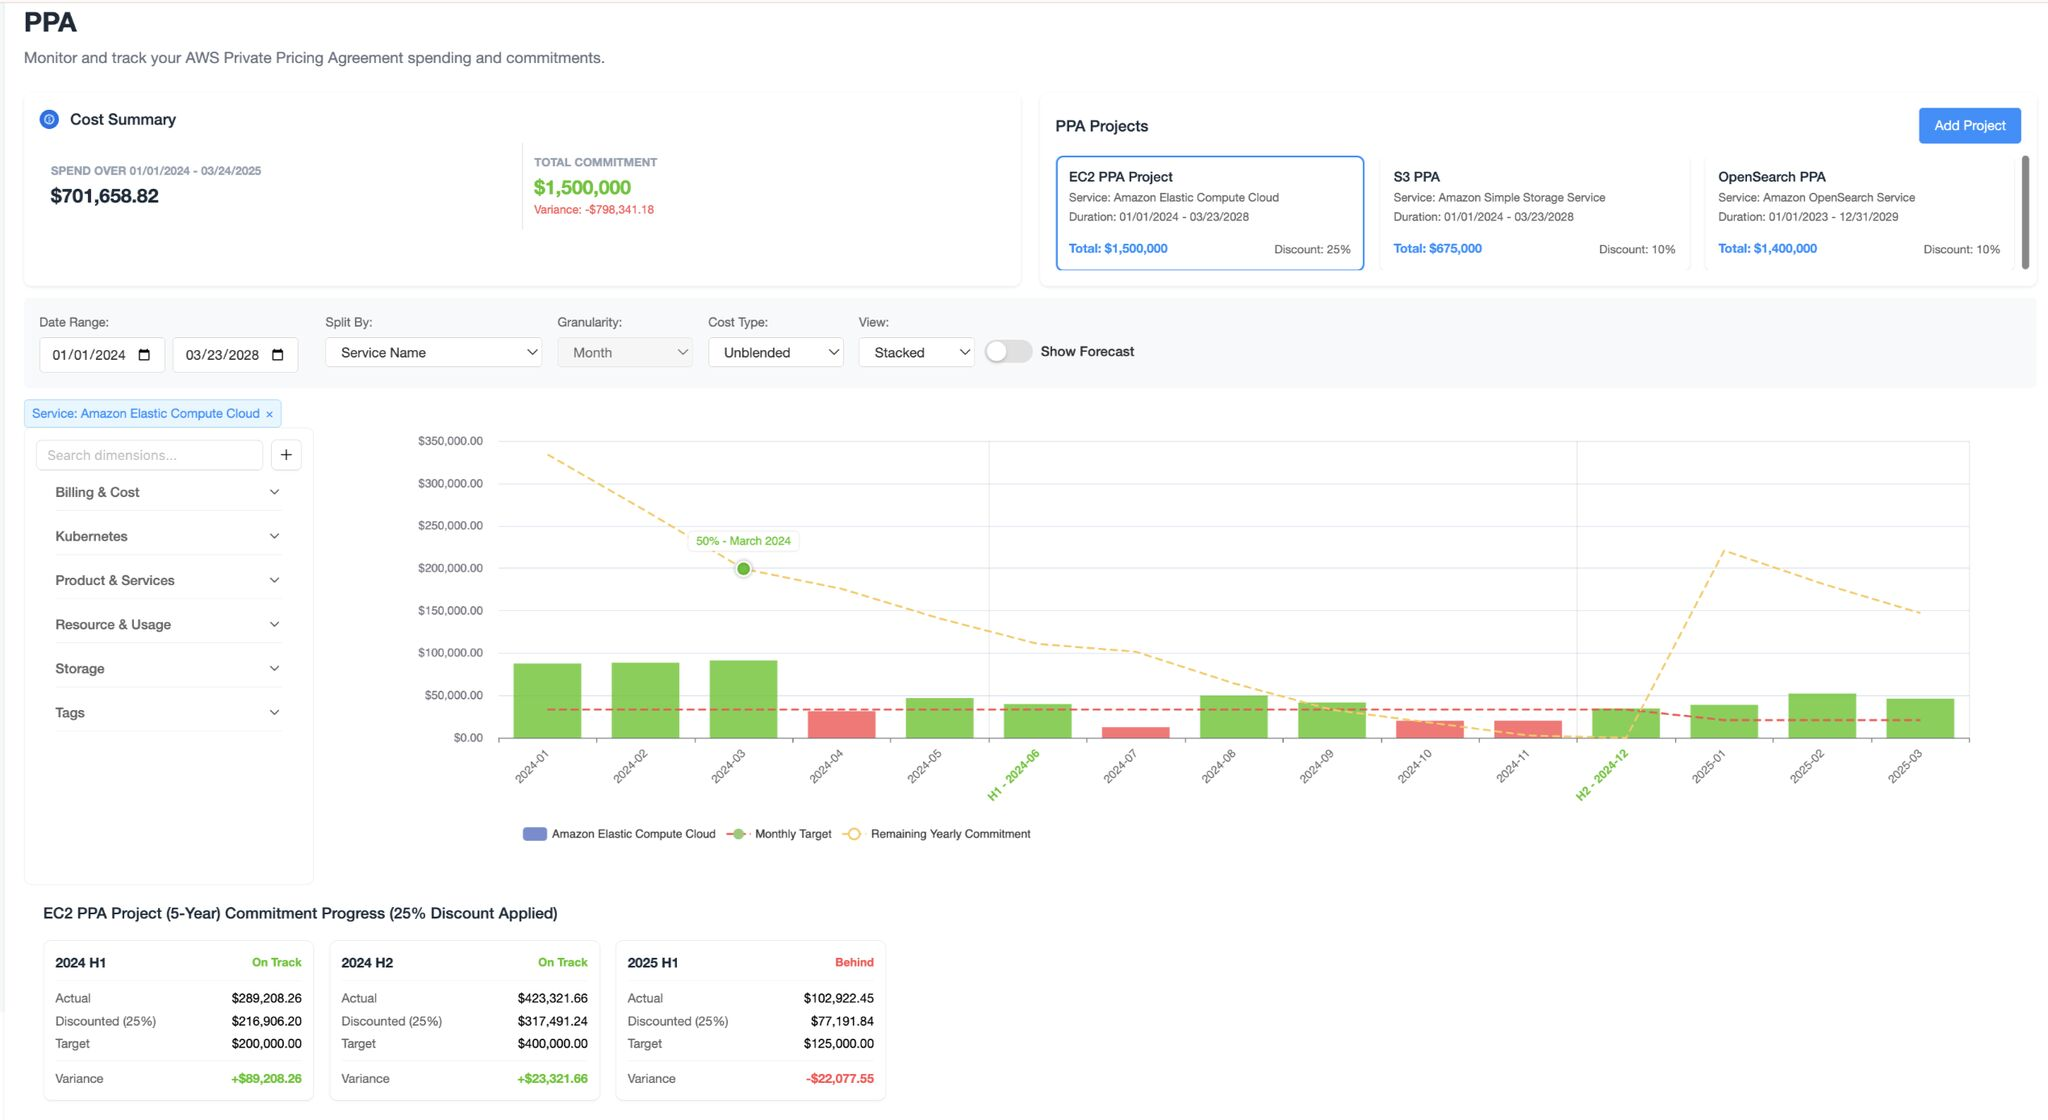
Task: Click the 2024-04 red bar
Action: tap(841, 724)
